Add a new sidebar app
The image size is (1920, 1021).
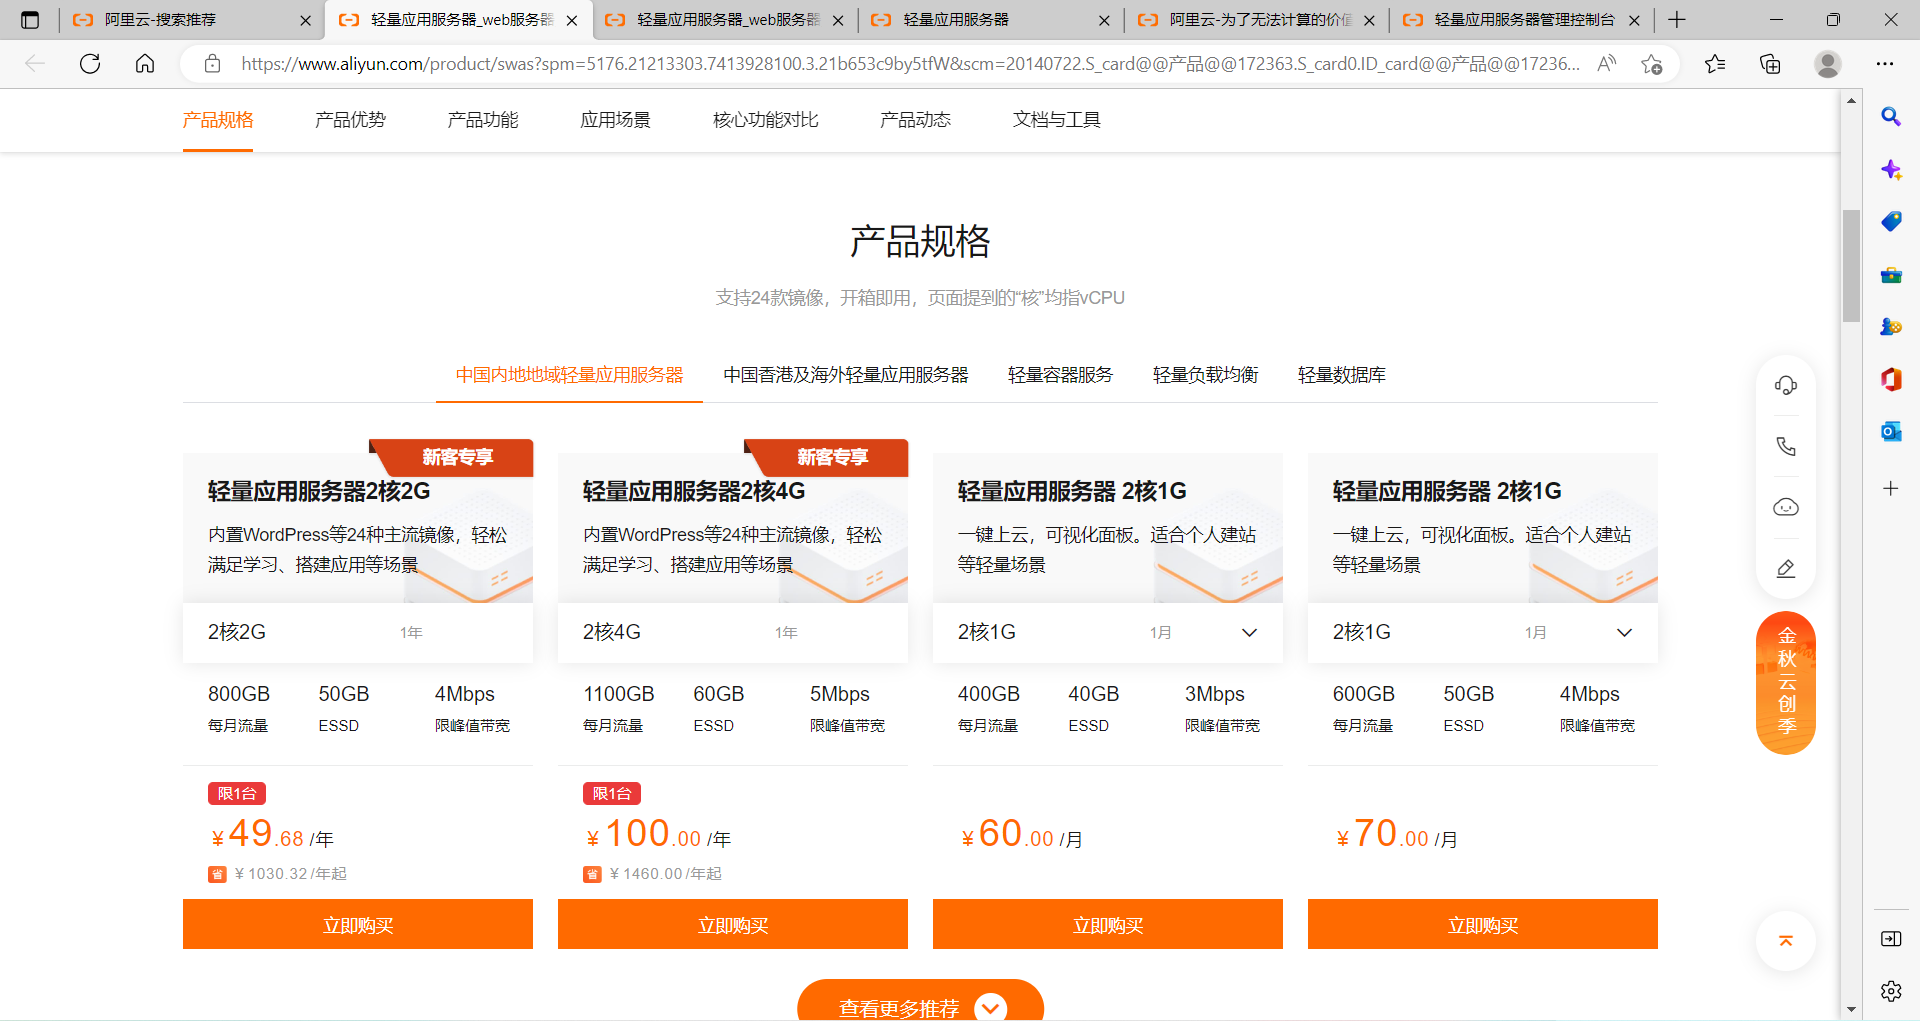[x=1891, y=488]
